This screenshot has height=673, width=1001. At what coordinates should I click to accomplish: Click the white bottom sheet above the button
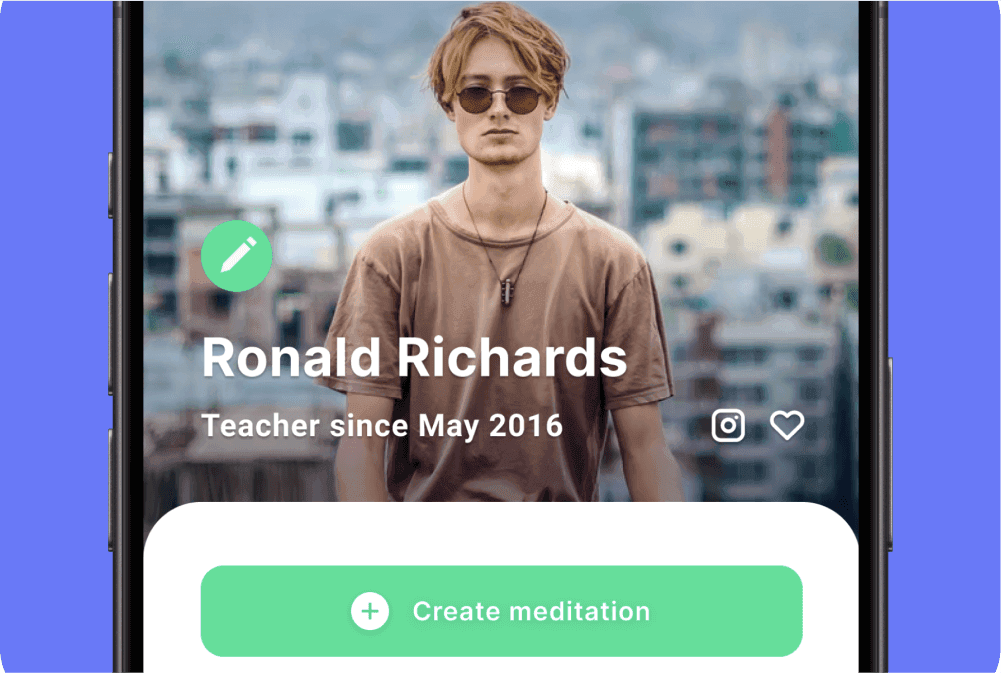click(x=501, y=534)
